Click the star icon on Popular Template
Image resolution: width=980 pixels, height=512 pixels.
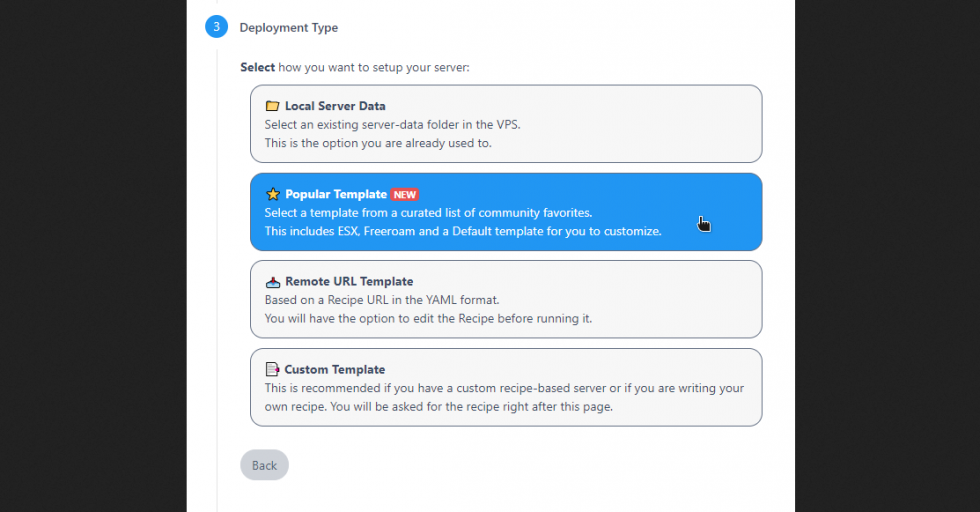point(272,194)
